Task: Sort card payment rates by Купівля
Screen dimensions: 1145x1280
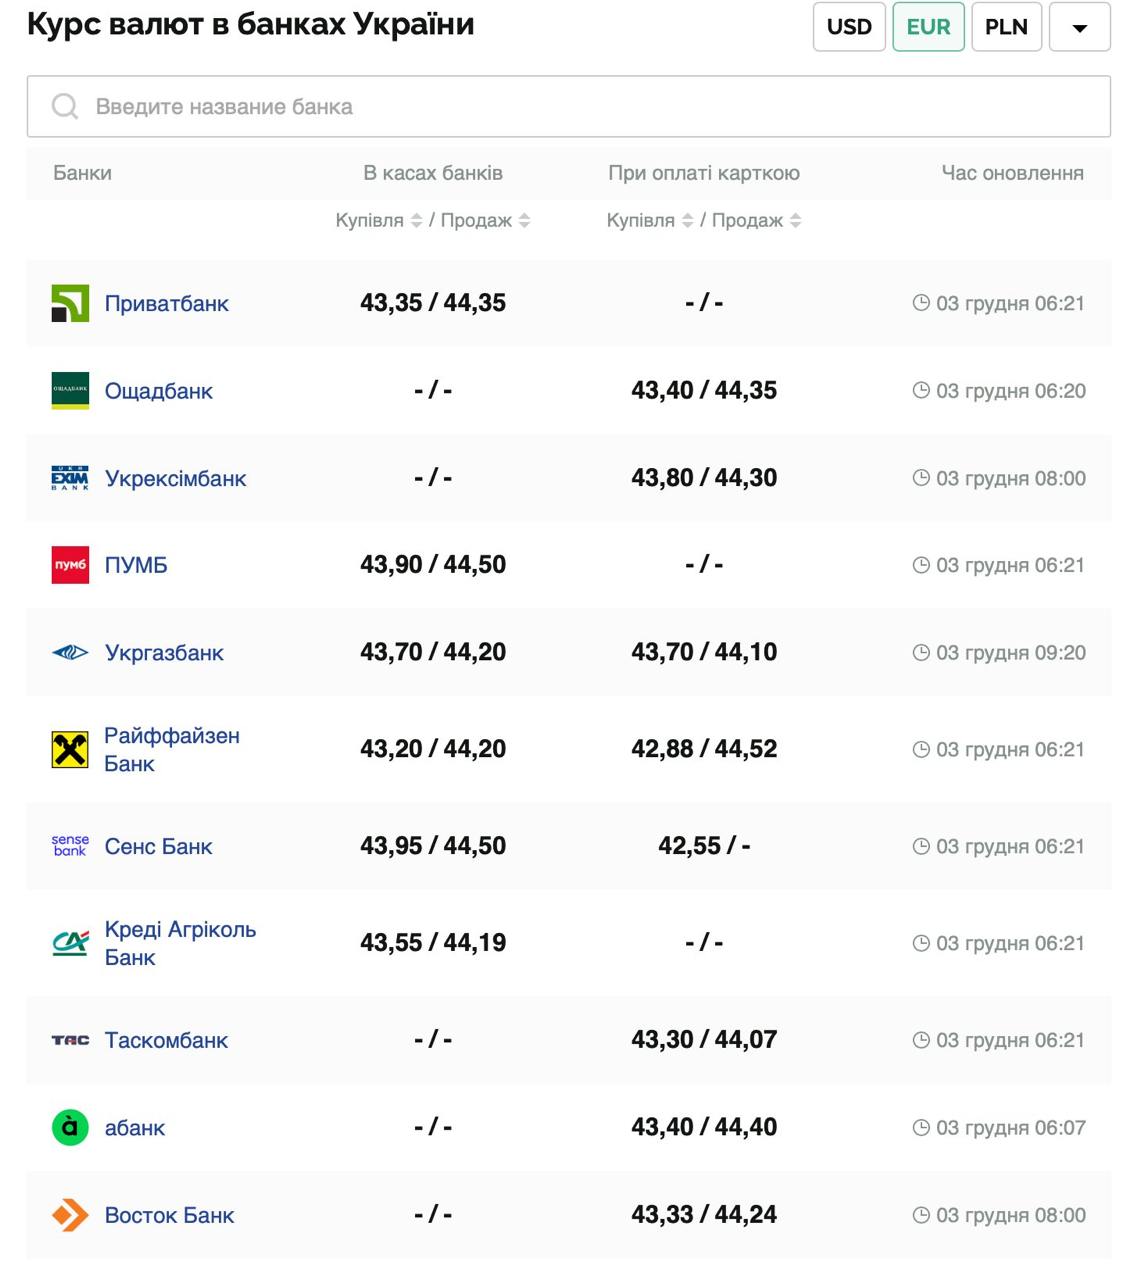Action: 687,221
